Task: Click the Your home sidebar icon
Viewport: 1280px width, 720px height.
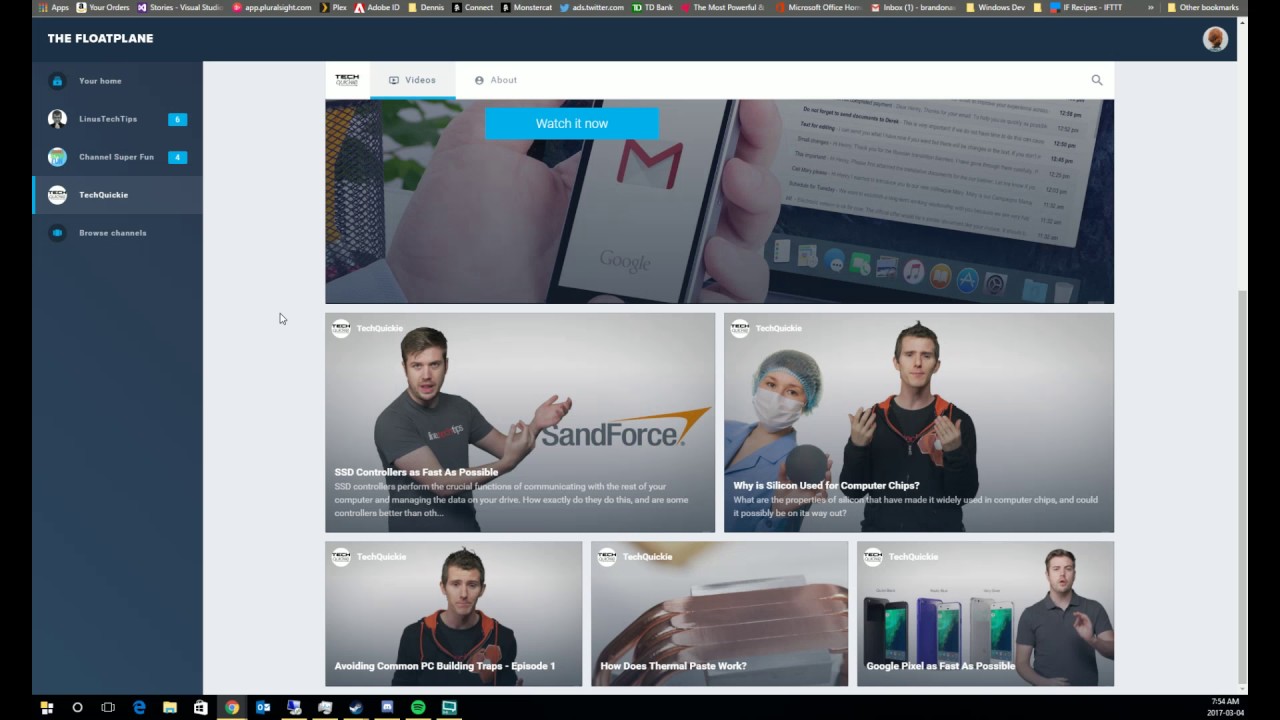Action: tap(57, 81)
